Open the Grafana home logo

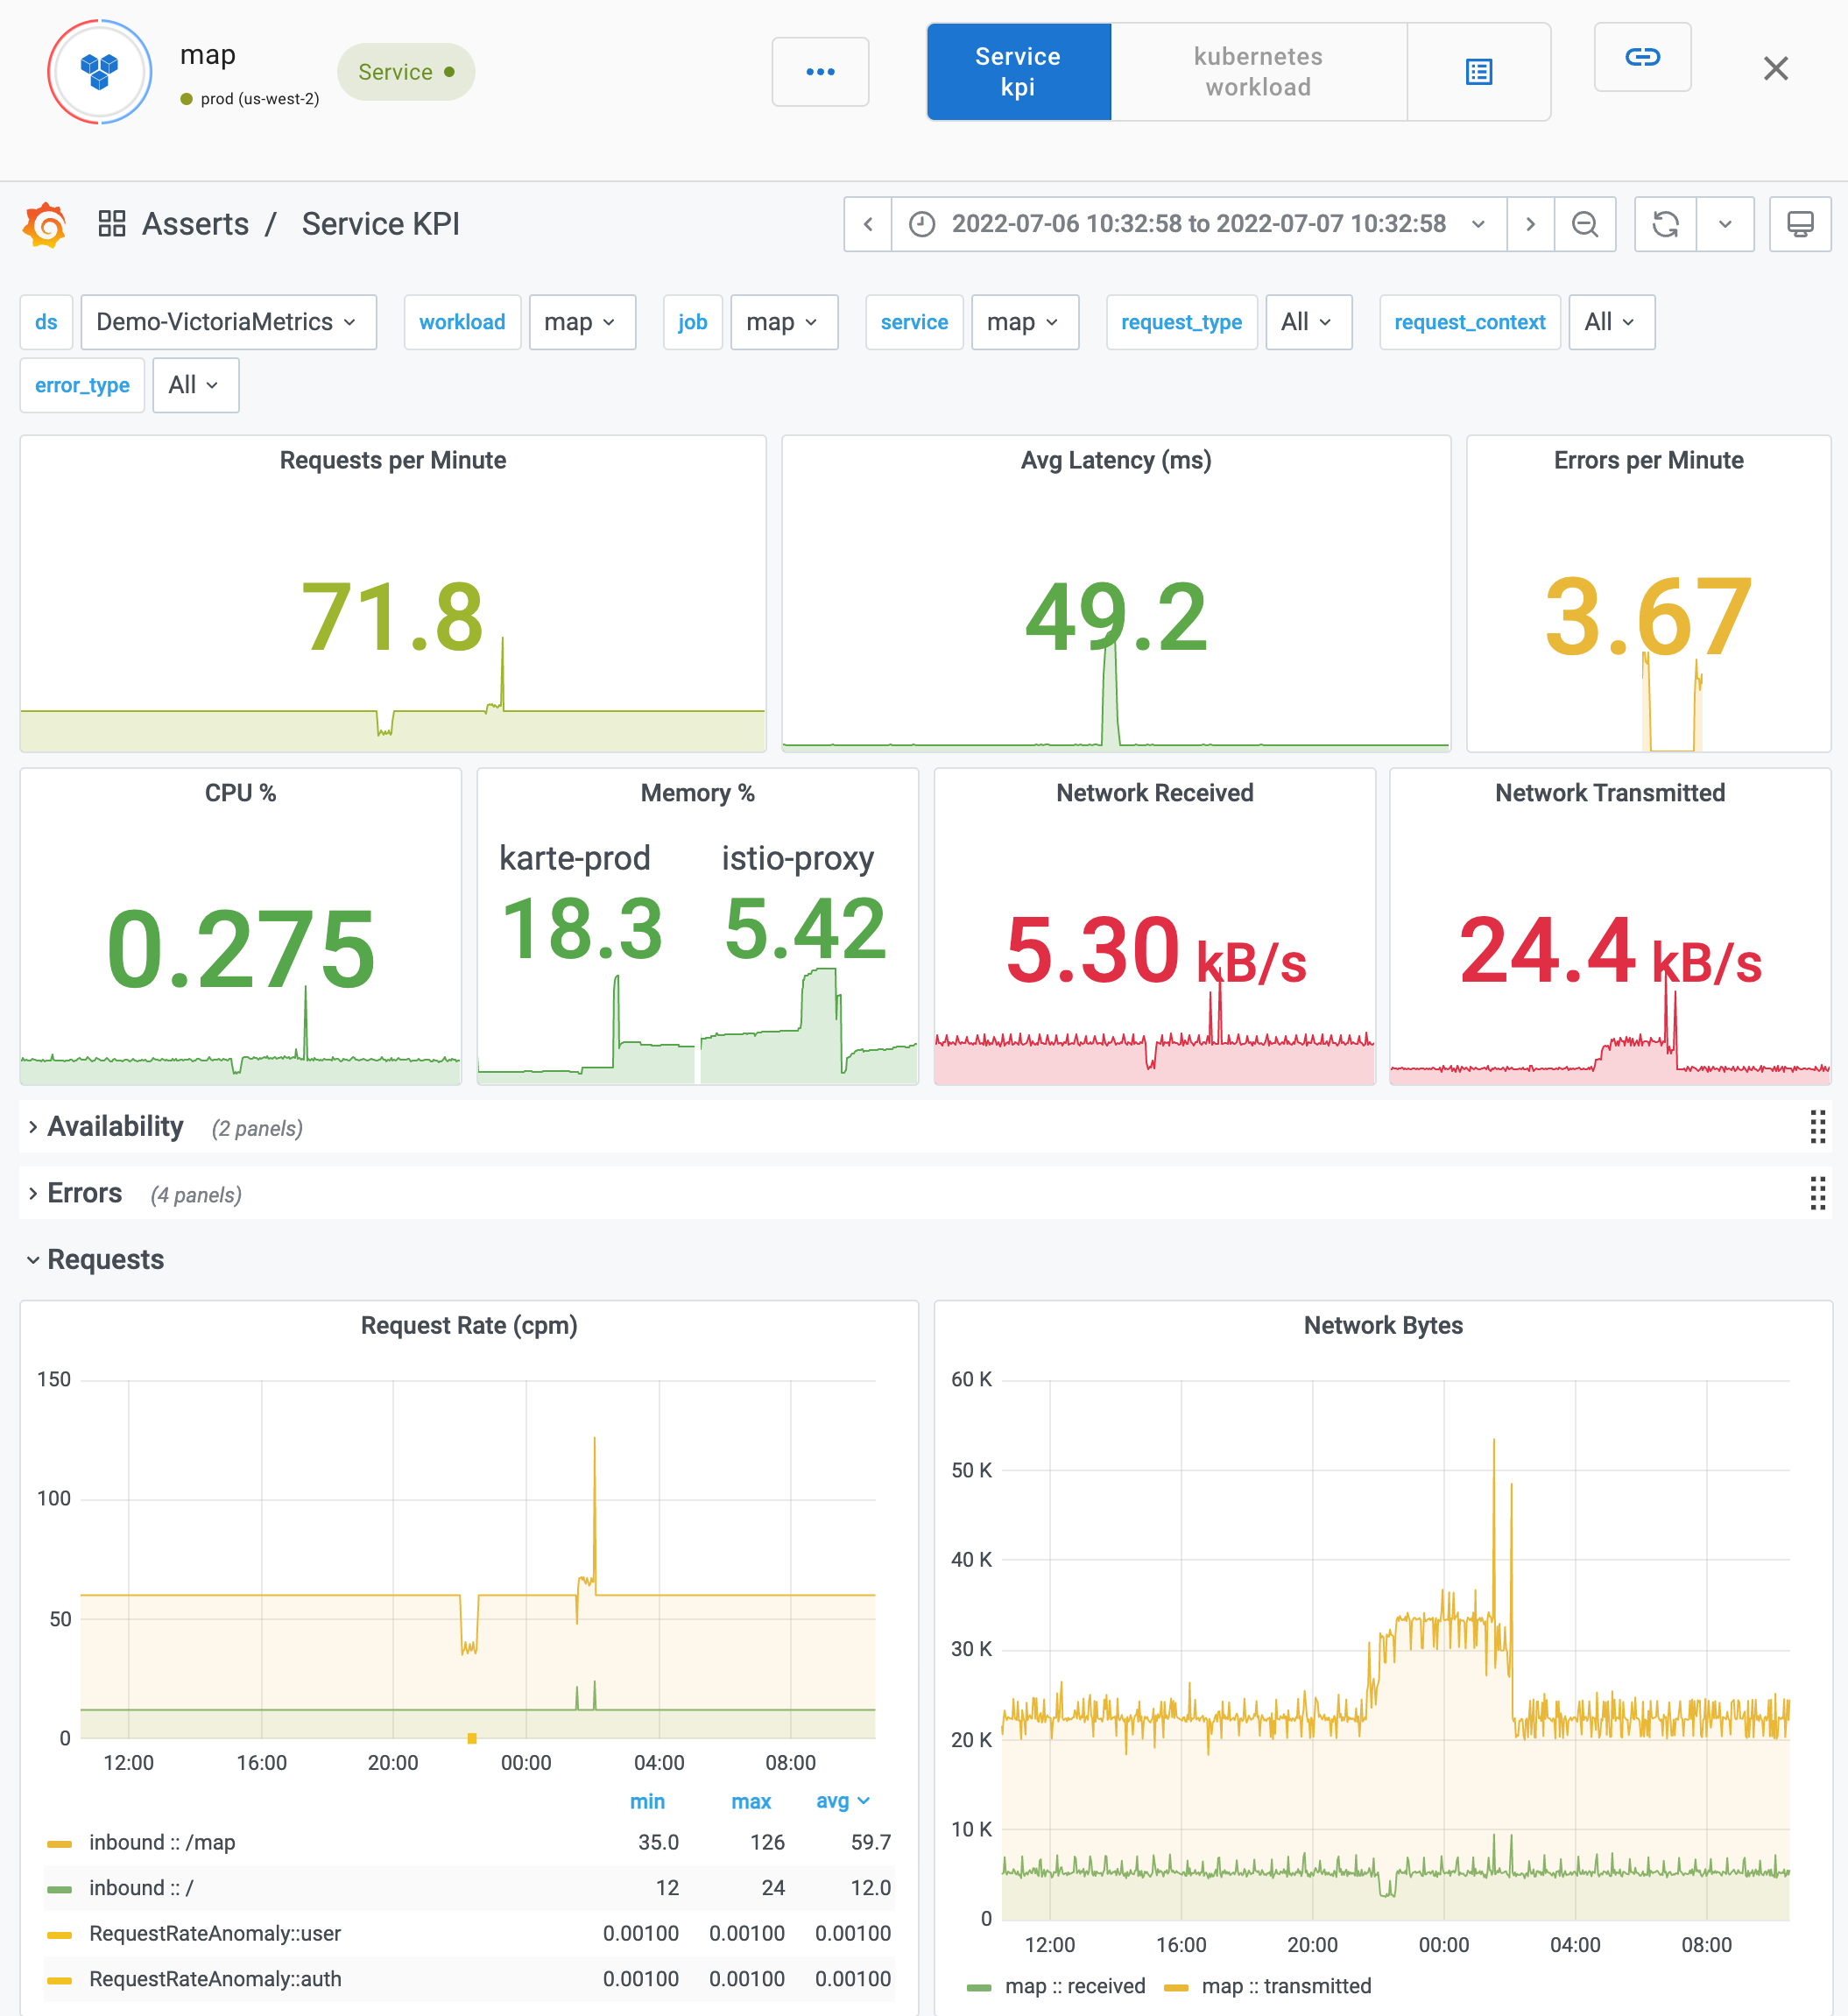45,224
